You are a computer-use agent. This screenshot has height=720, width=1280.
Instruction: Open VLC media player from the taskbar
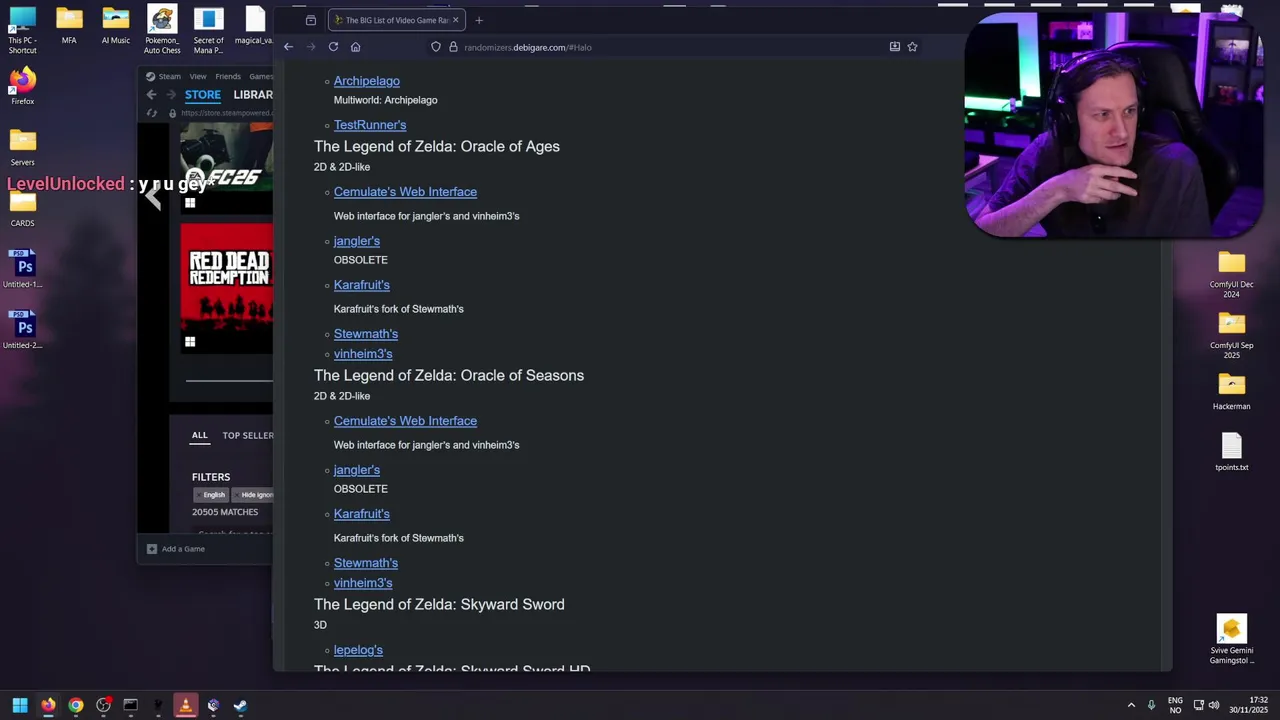[x=185, y=705]
